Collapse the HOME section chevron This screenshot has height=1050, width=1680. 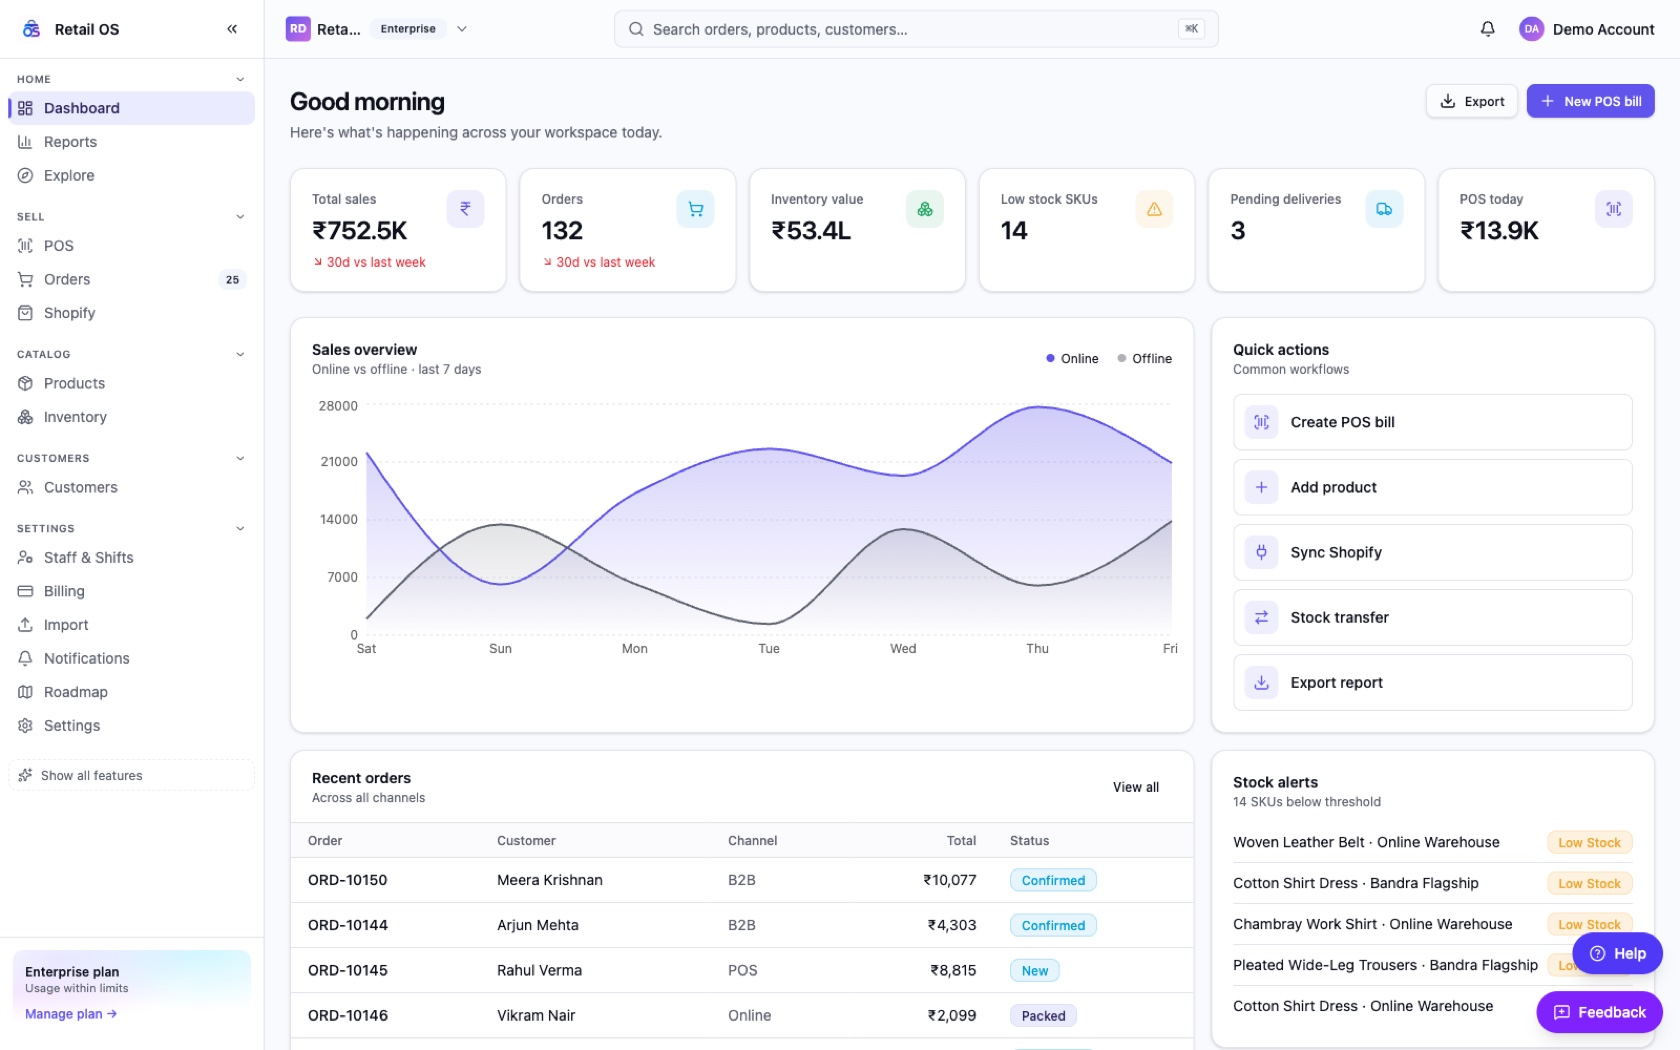point(240,79)
